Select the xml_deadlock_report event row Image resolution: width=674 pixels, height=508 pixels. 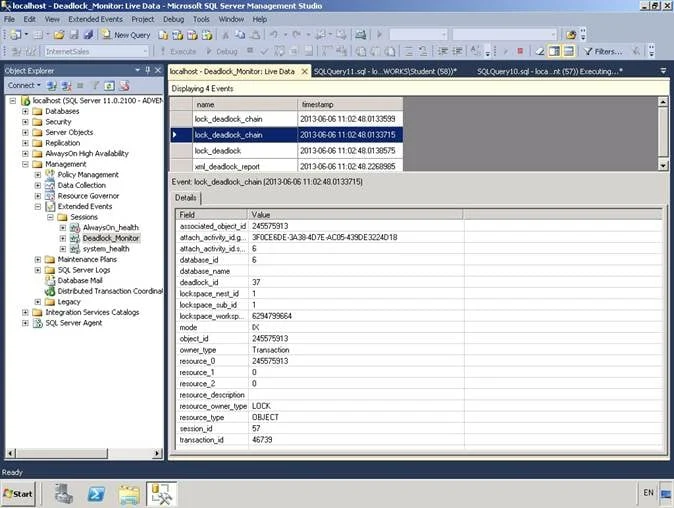tap(287, 166)
